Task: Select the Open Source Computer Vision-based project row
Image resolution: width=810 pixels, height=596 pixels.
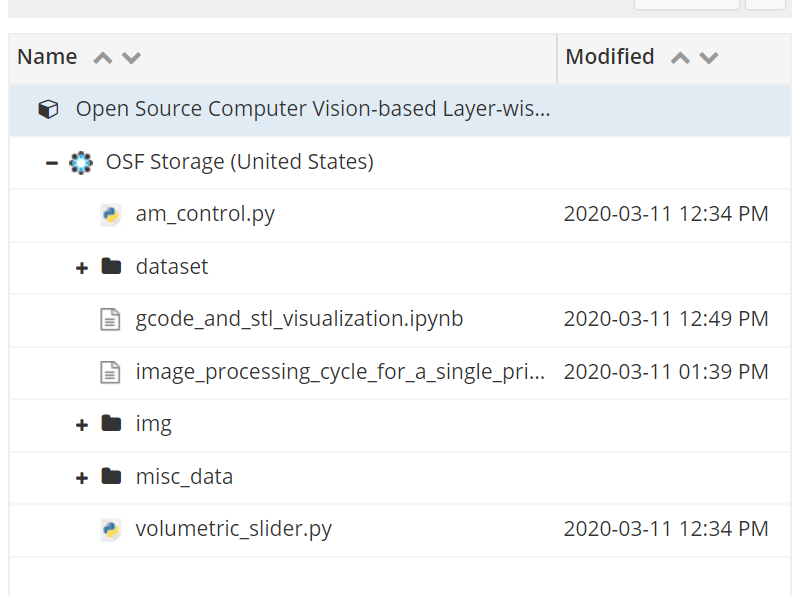Action: pyautogui.click(x=400, y=109)
